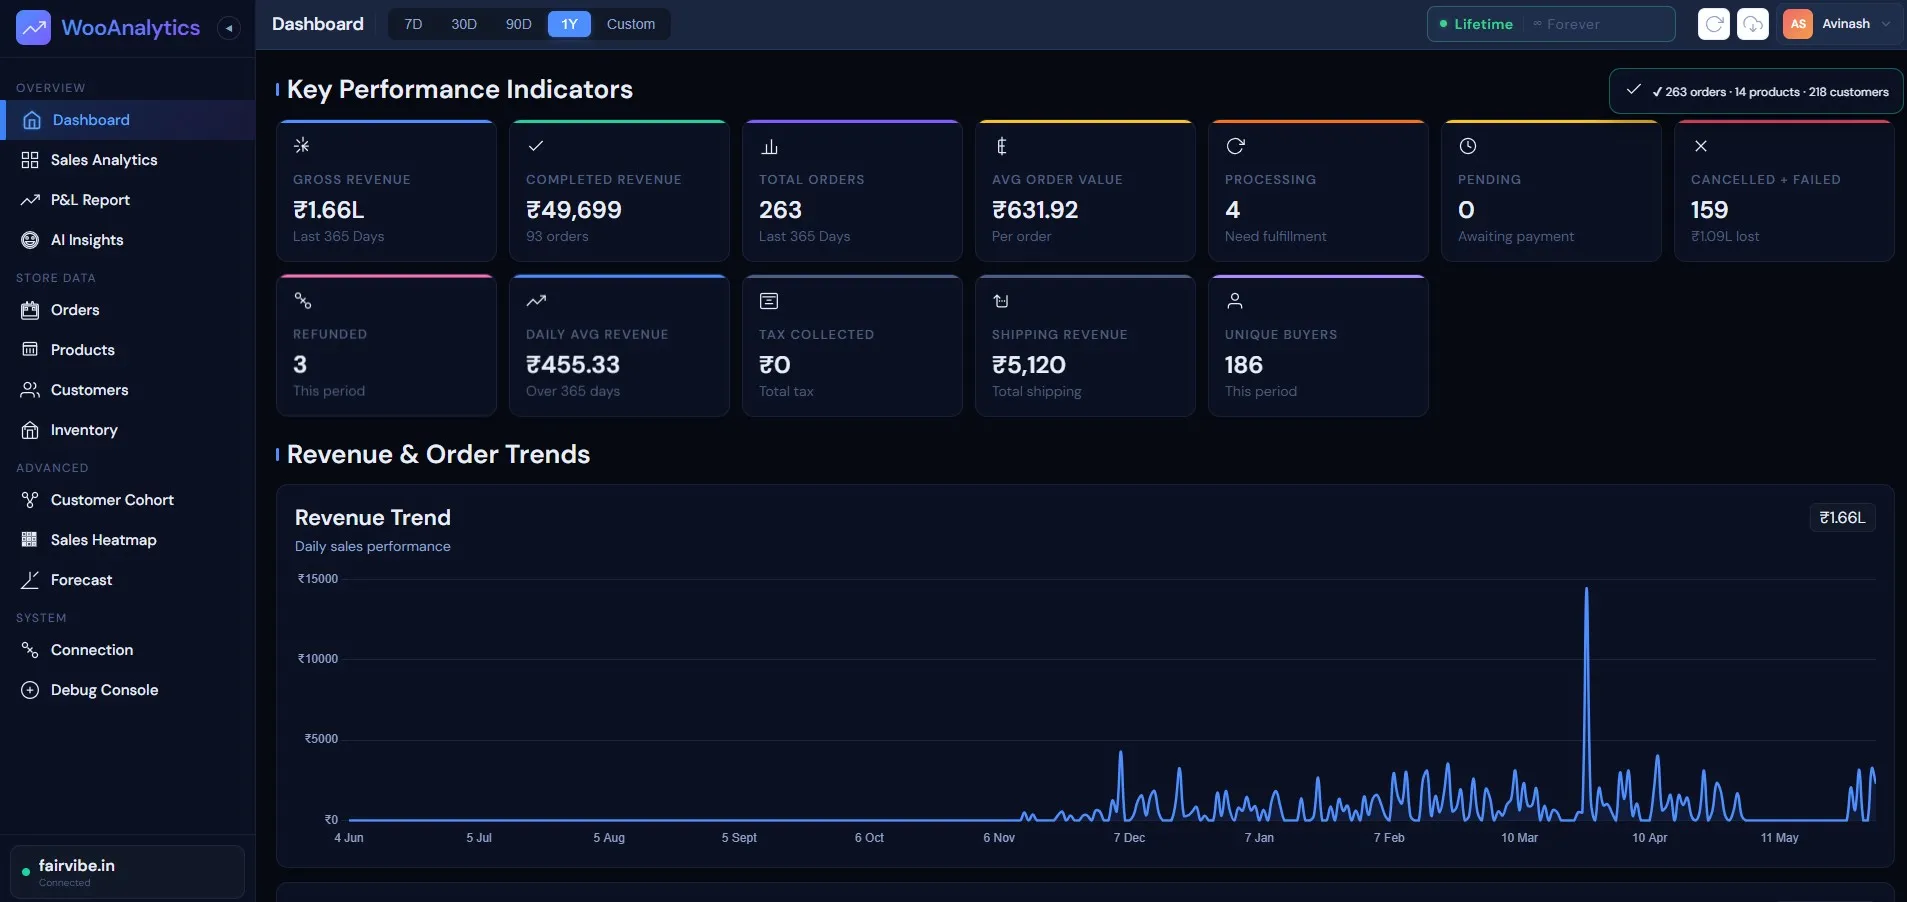
Task: Click the ₹455.33 daily average value
Action: pyautogui.click(x=573, y=365)
